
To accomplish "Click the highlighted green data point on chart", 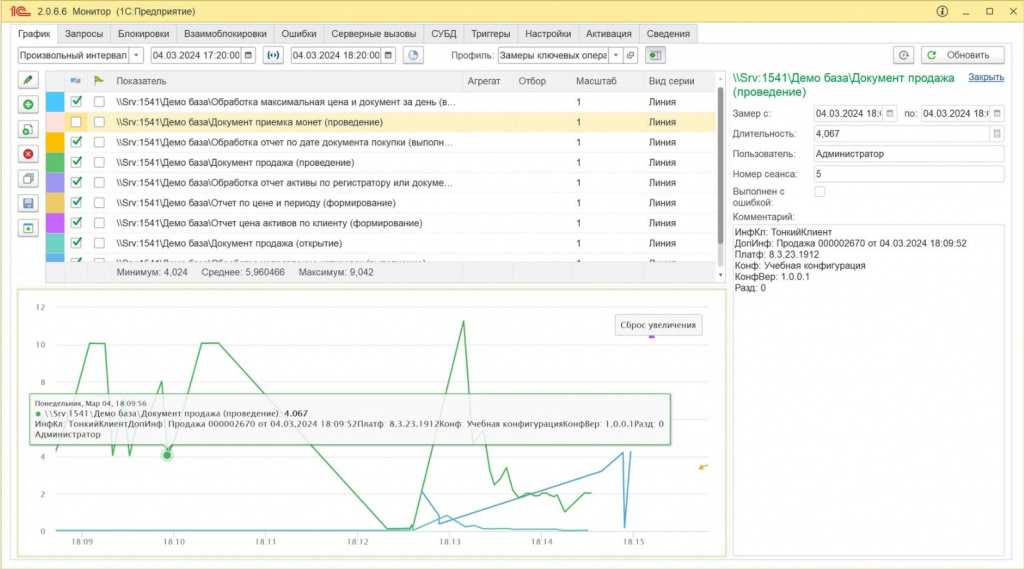I will click(x=167, y=455).
